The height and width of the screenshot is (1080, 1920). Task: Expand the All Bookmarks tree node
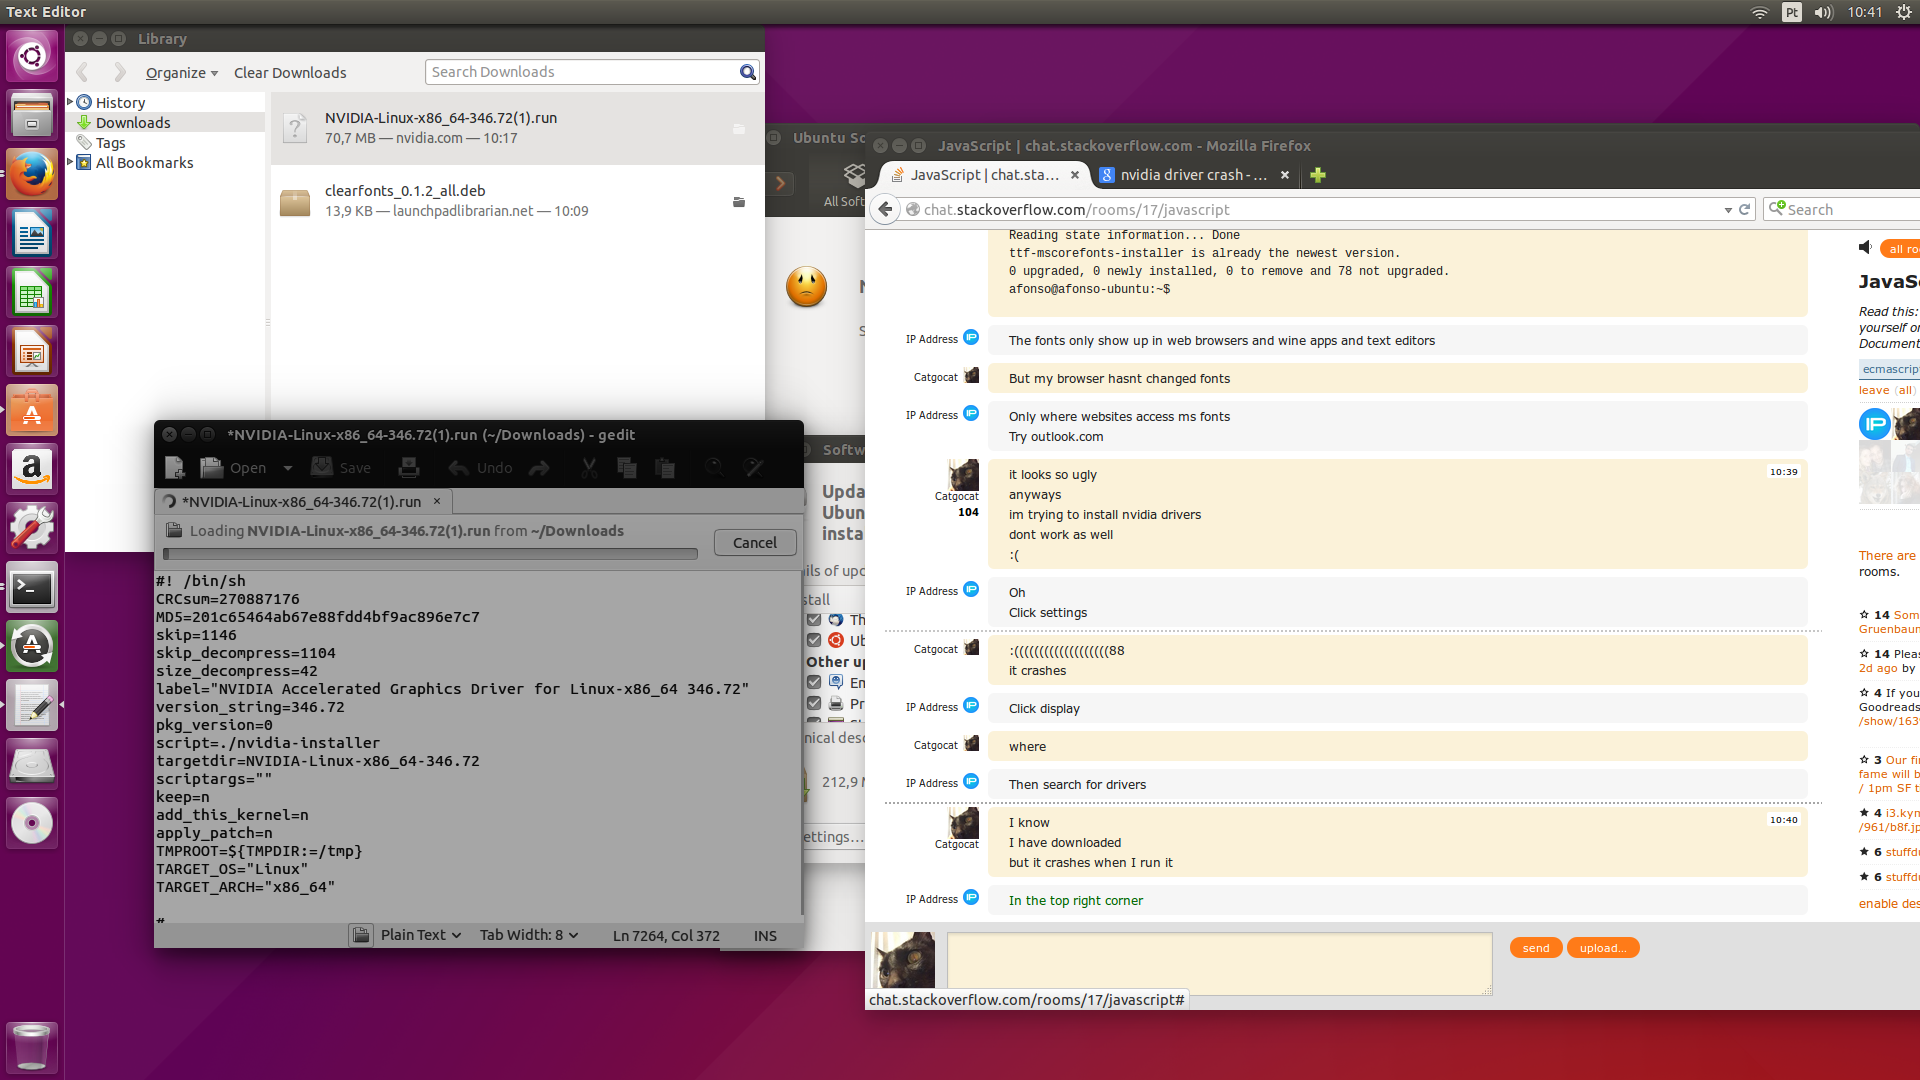pyautogui.click(x=70, y=162)
